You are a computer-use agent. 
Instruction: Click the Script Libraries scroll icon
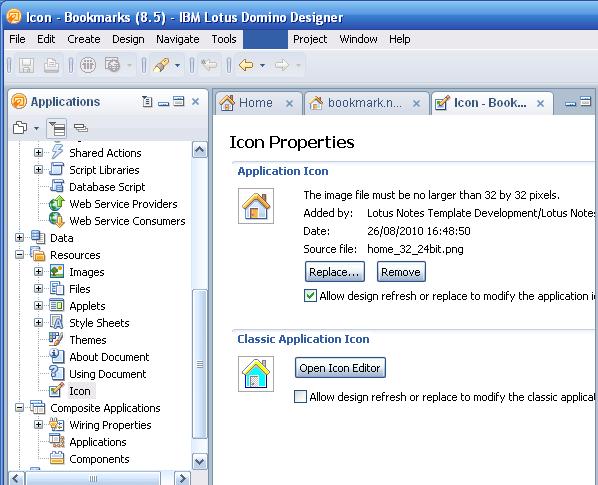coord(57,169)
